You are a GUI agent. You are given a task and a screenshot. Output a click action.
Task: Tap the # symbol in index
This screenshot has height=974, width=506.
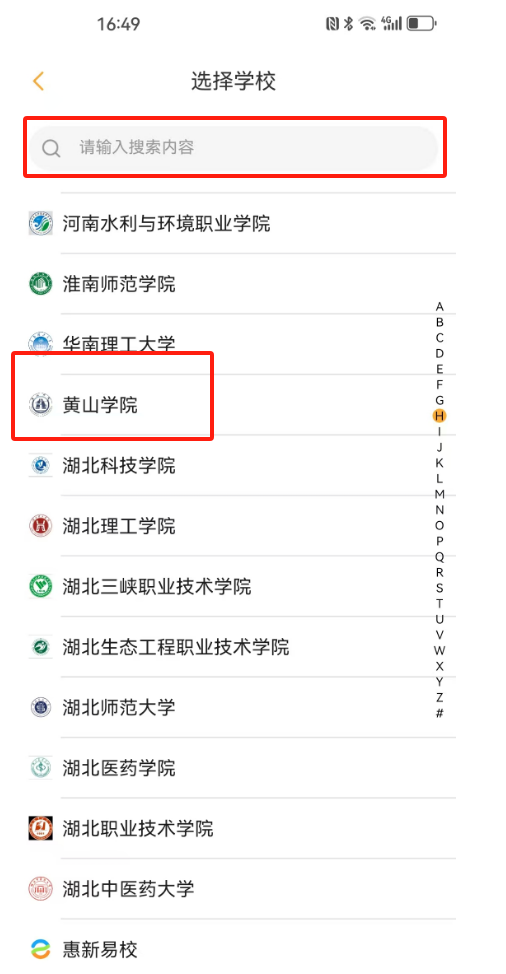coord(440,713)
